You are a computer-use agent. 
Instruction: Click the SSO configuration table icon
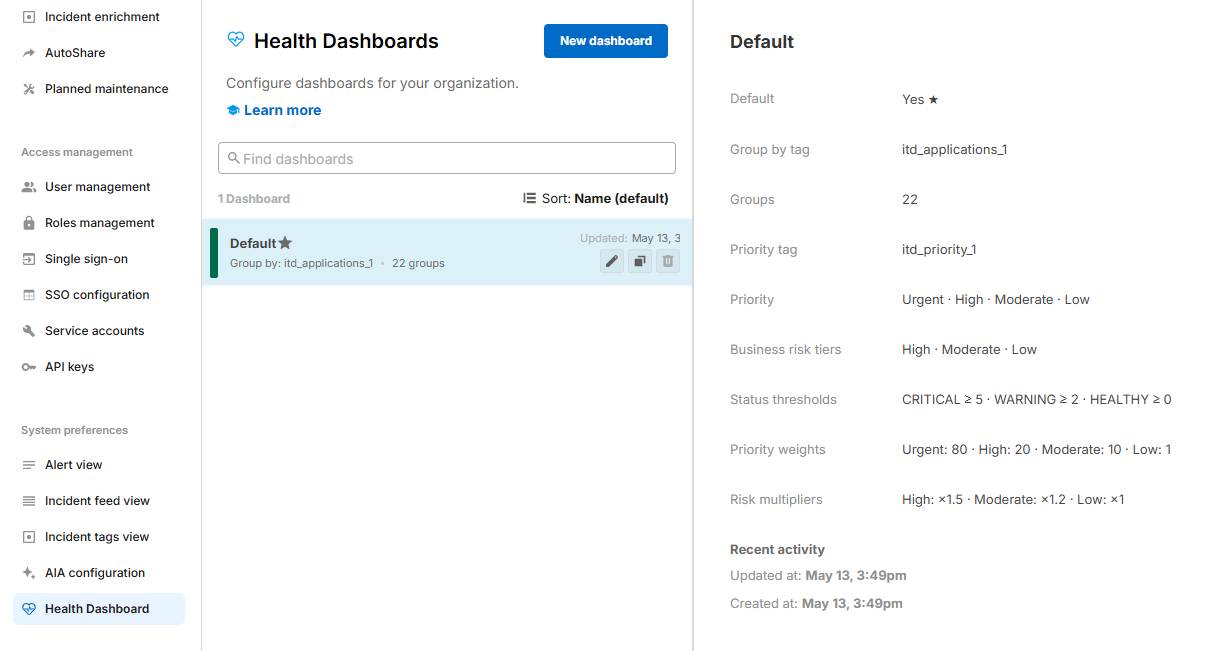[x=29, y=295]
